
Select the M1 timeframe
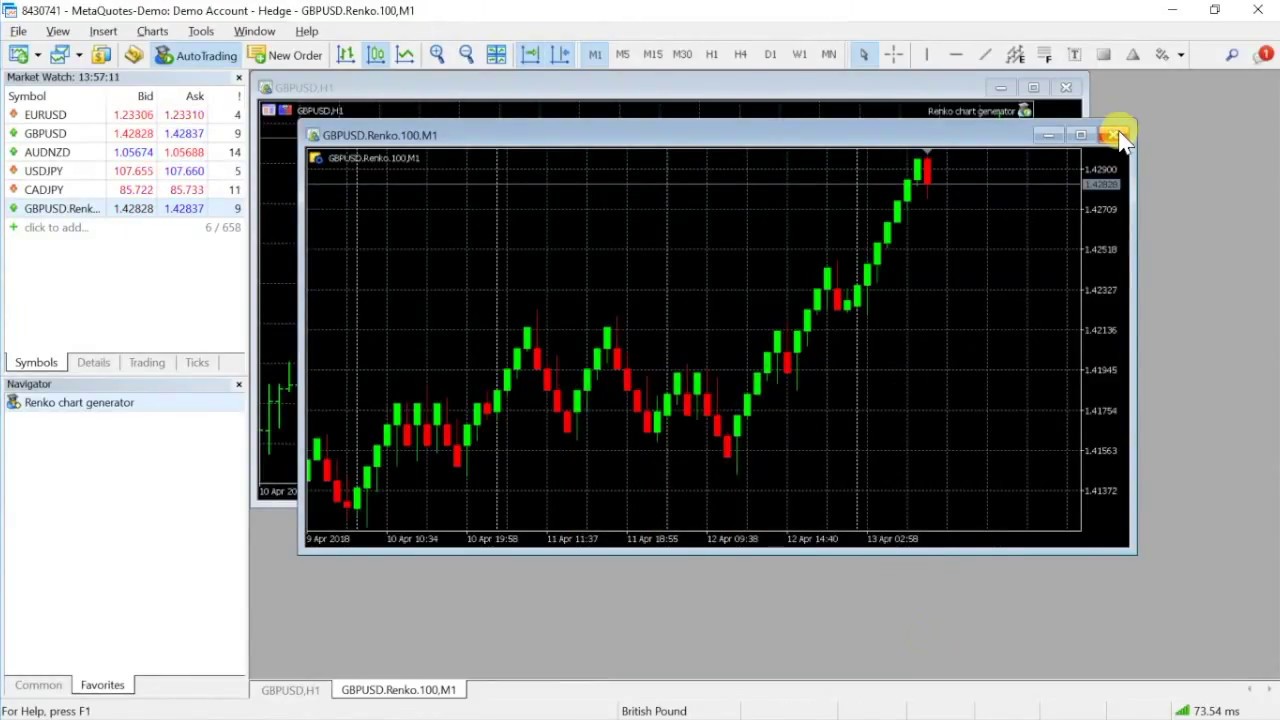[x=595, y=55]
